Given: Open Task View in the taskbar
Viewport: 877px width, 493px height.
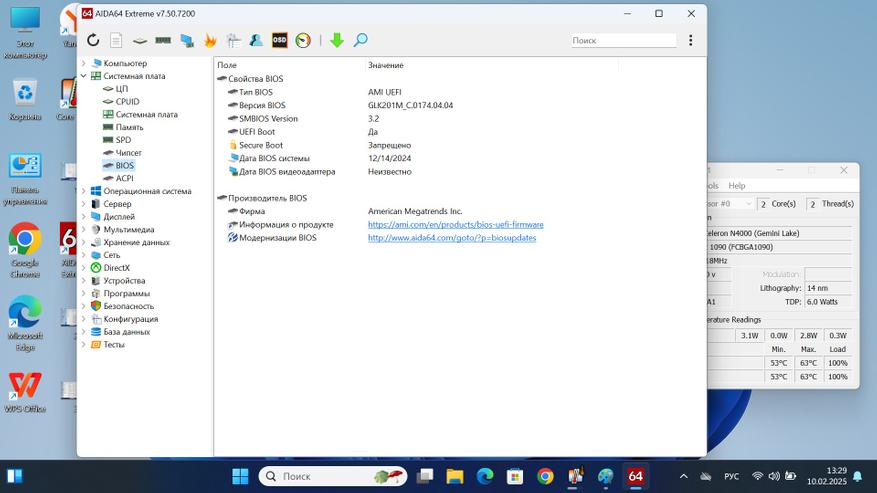Looking at the screenshot, I should tap(425, 476).
